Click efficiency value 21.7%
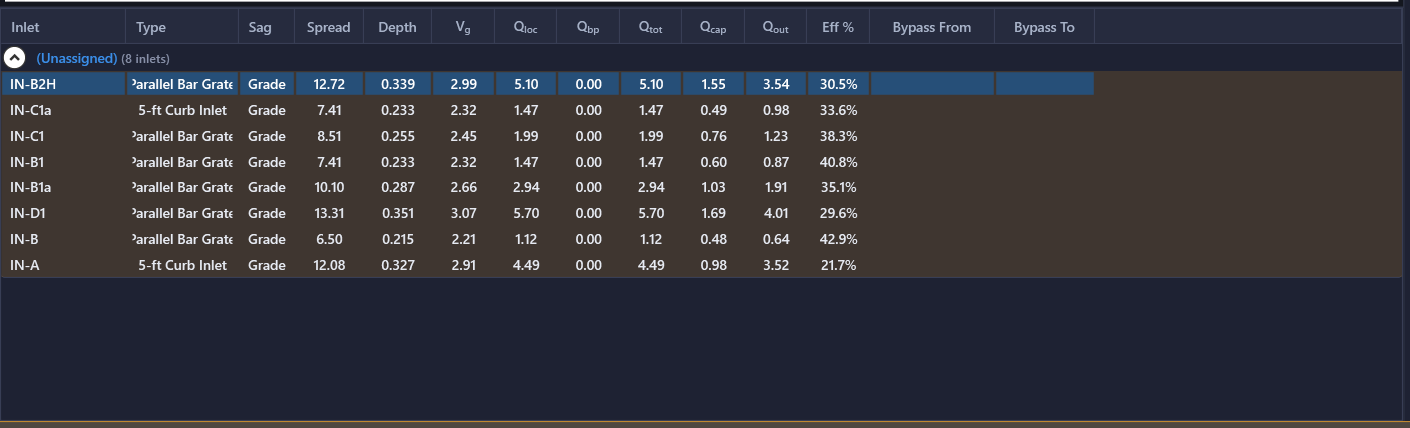Screen dimensions: 1410x428 pos(838,265)
